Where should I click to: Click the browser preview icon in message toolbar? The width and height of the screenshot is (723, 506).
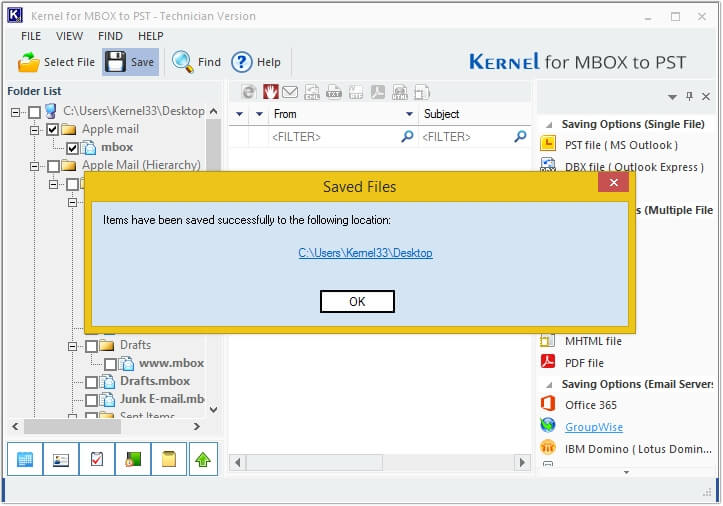coord(249,92)
